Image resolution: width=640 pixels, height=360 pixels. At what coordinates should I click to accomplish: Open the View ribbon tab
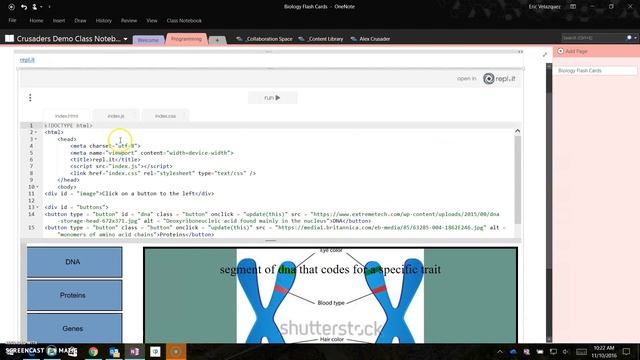pyautogui.click(x=152, y=20)
